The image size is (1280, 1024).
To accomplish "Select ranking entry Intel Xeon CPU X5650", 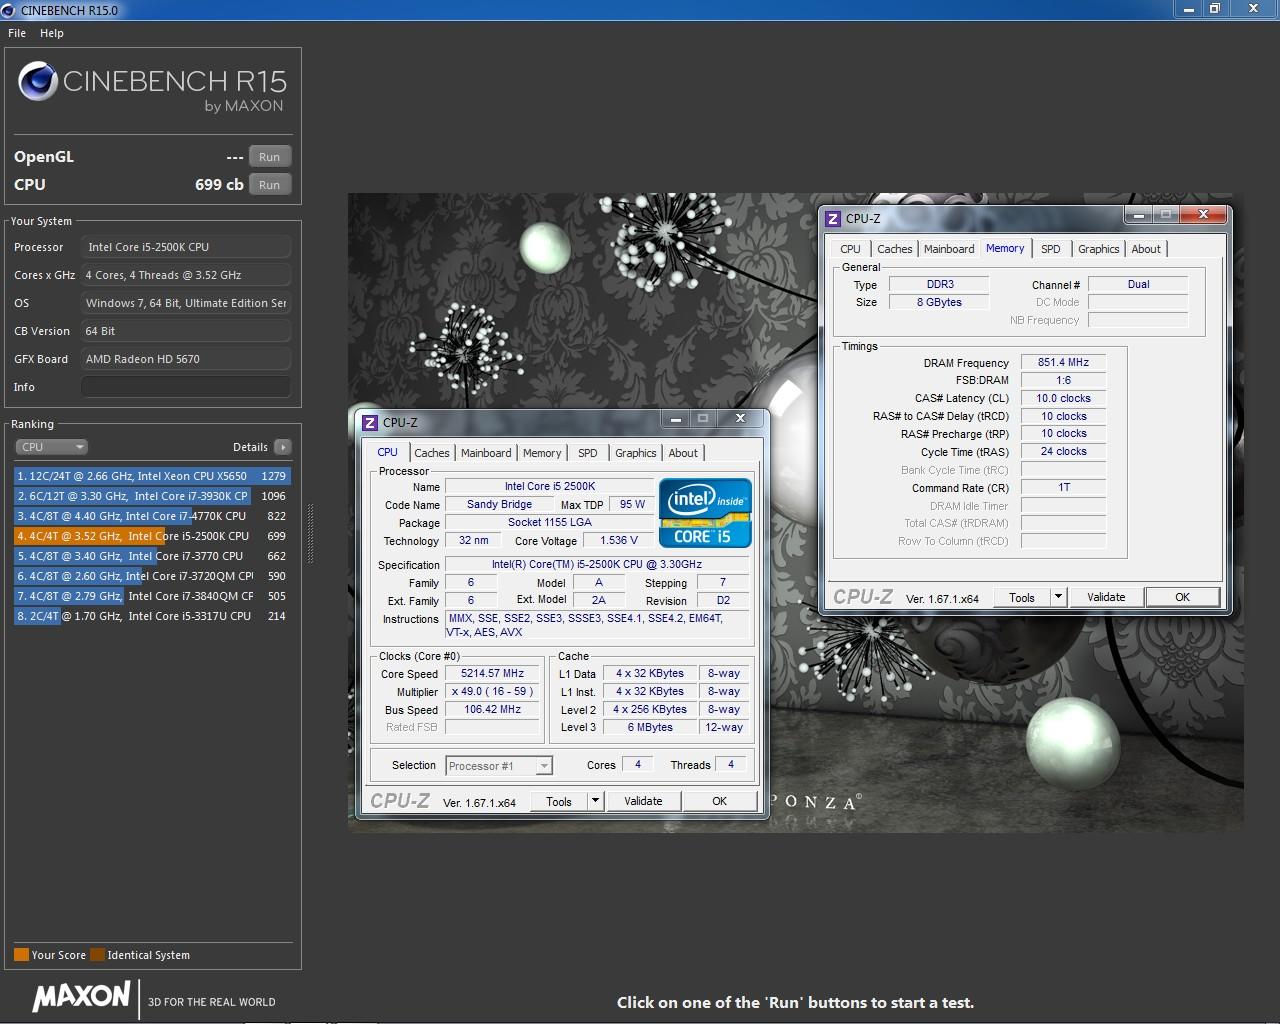I will click(x=152, y=476).
